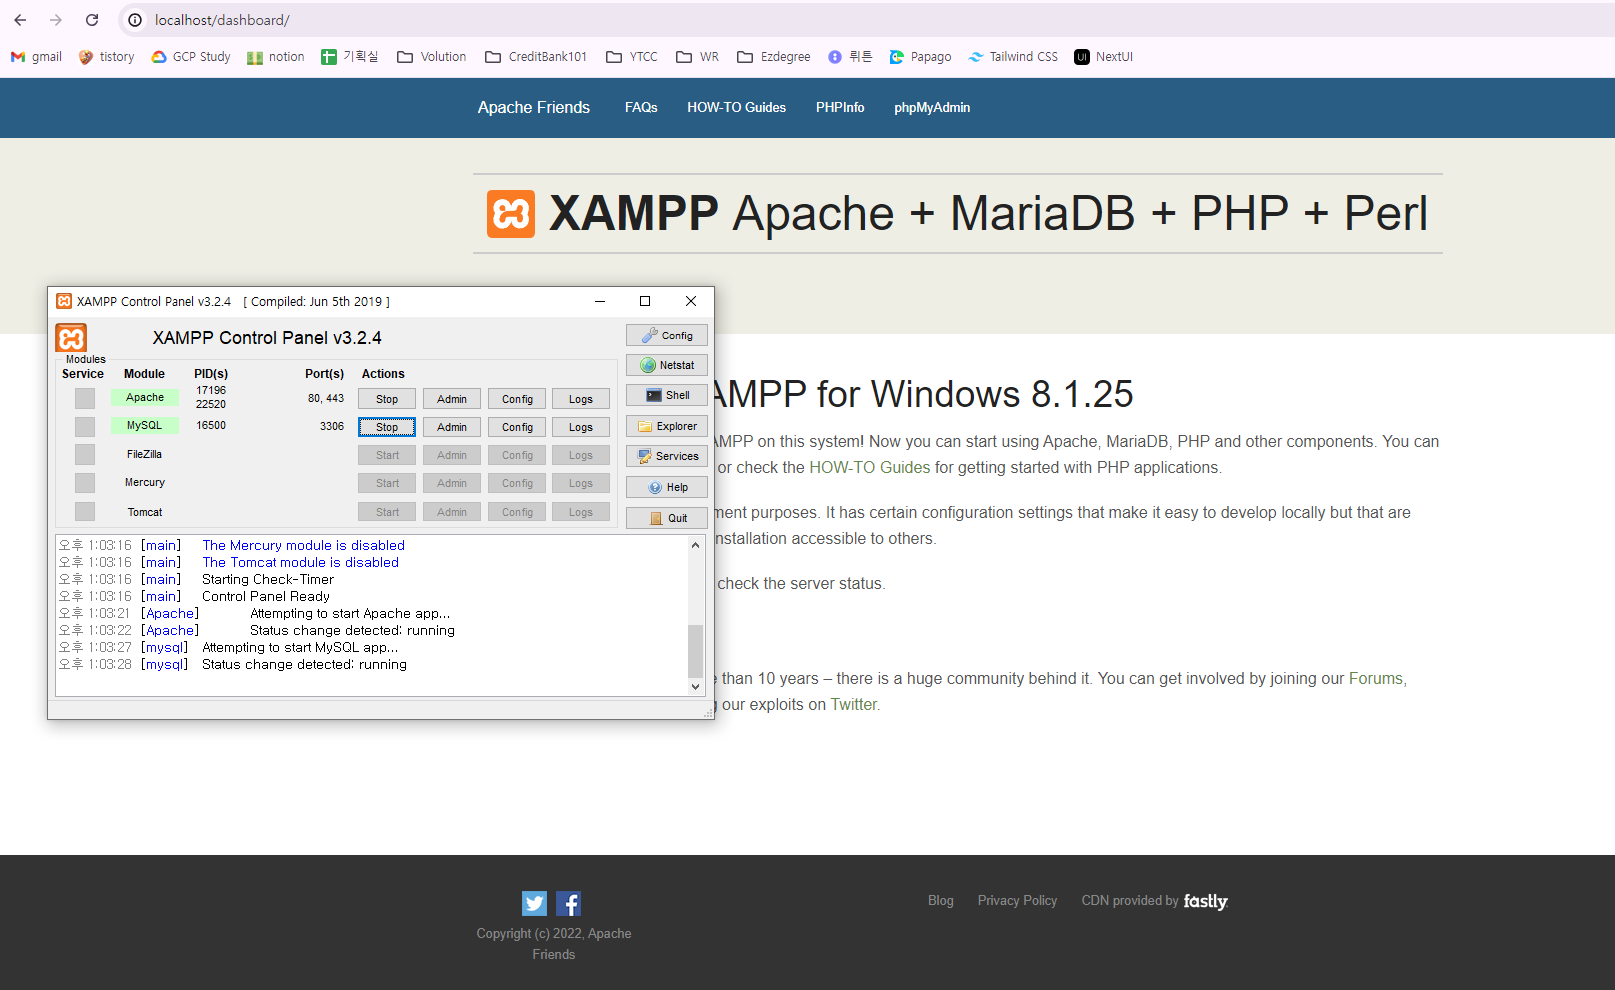Open PHPInfo navigation item
The width and height of the screenshot is (1615, 990).
(x=840, y=107)
